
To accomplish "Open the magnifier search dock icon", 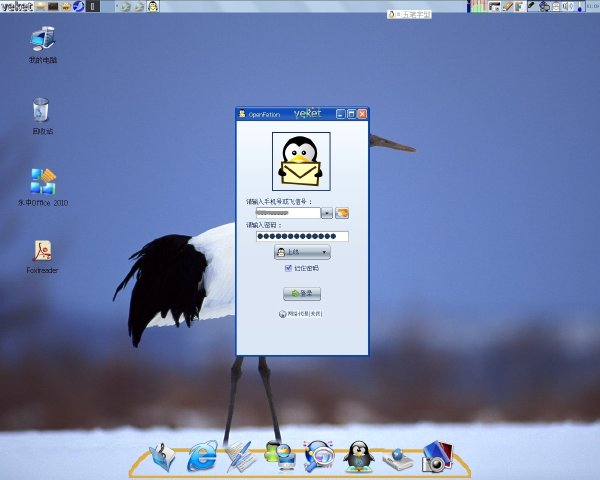I will pyautogui.click(x=319, y=455).
